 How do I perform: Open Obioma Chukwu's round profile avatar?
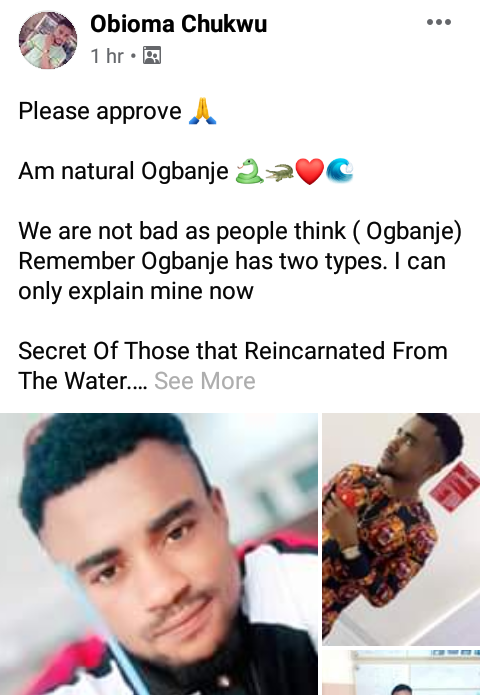point(48,40)
